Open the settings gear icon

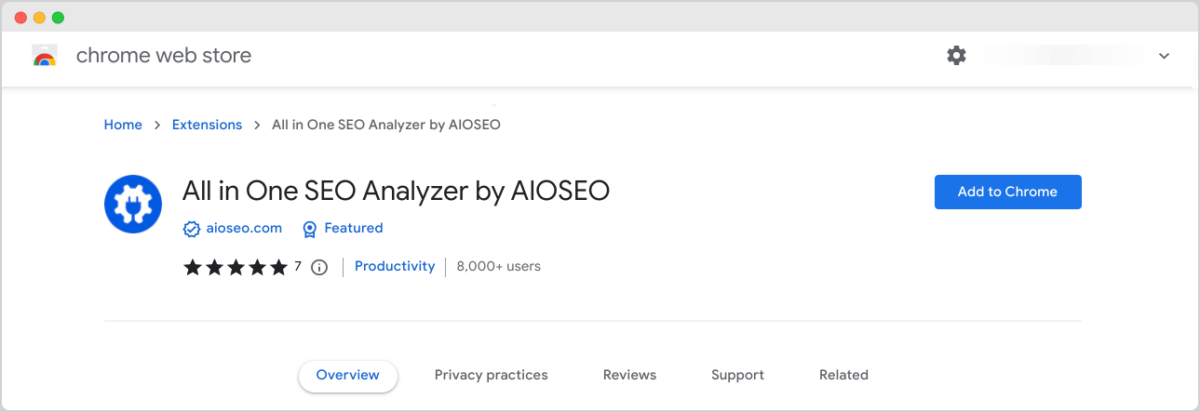[x=957, y=56]
